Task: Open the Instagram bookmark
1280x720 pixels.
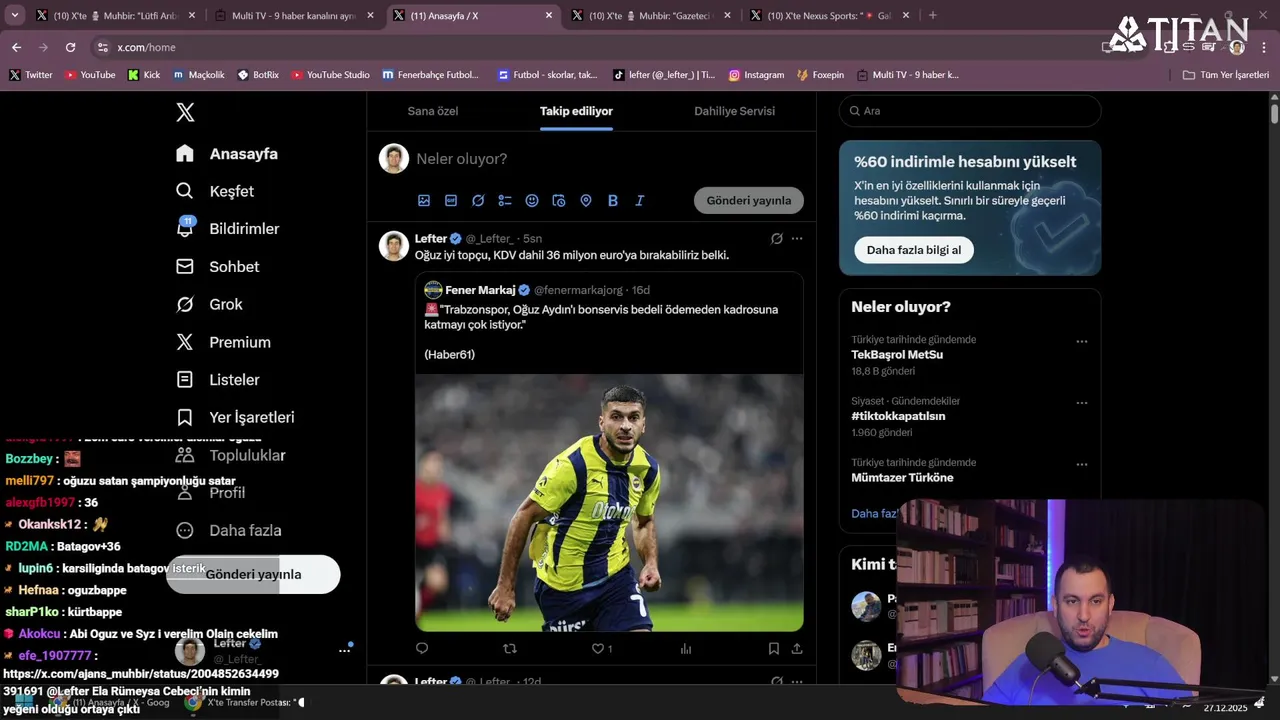Action: tap(756, 75)
